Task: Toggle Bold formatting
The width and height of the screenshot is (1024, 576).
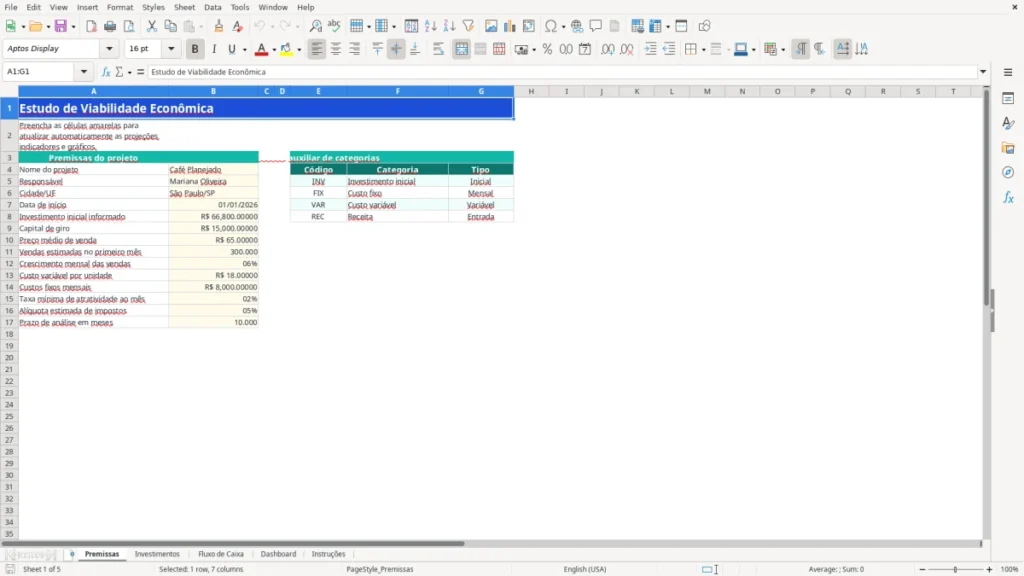Action: coord(195,49)
